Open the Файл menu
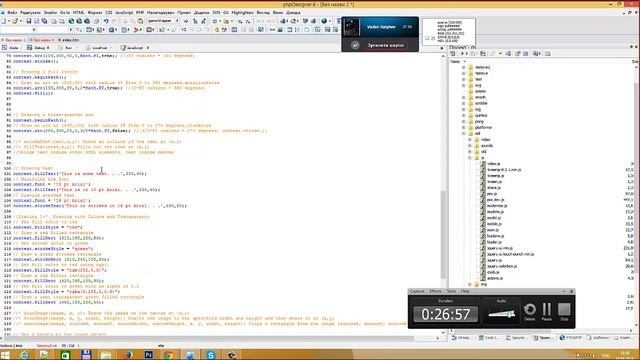Image resolution: width=640 pixels, height=360 pixels. point(12,13)
